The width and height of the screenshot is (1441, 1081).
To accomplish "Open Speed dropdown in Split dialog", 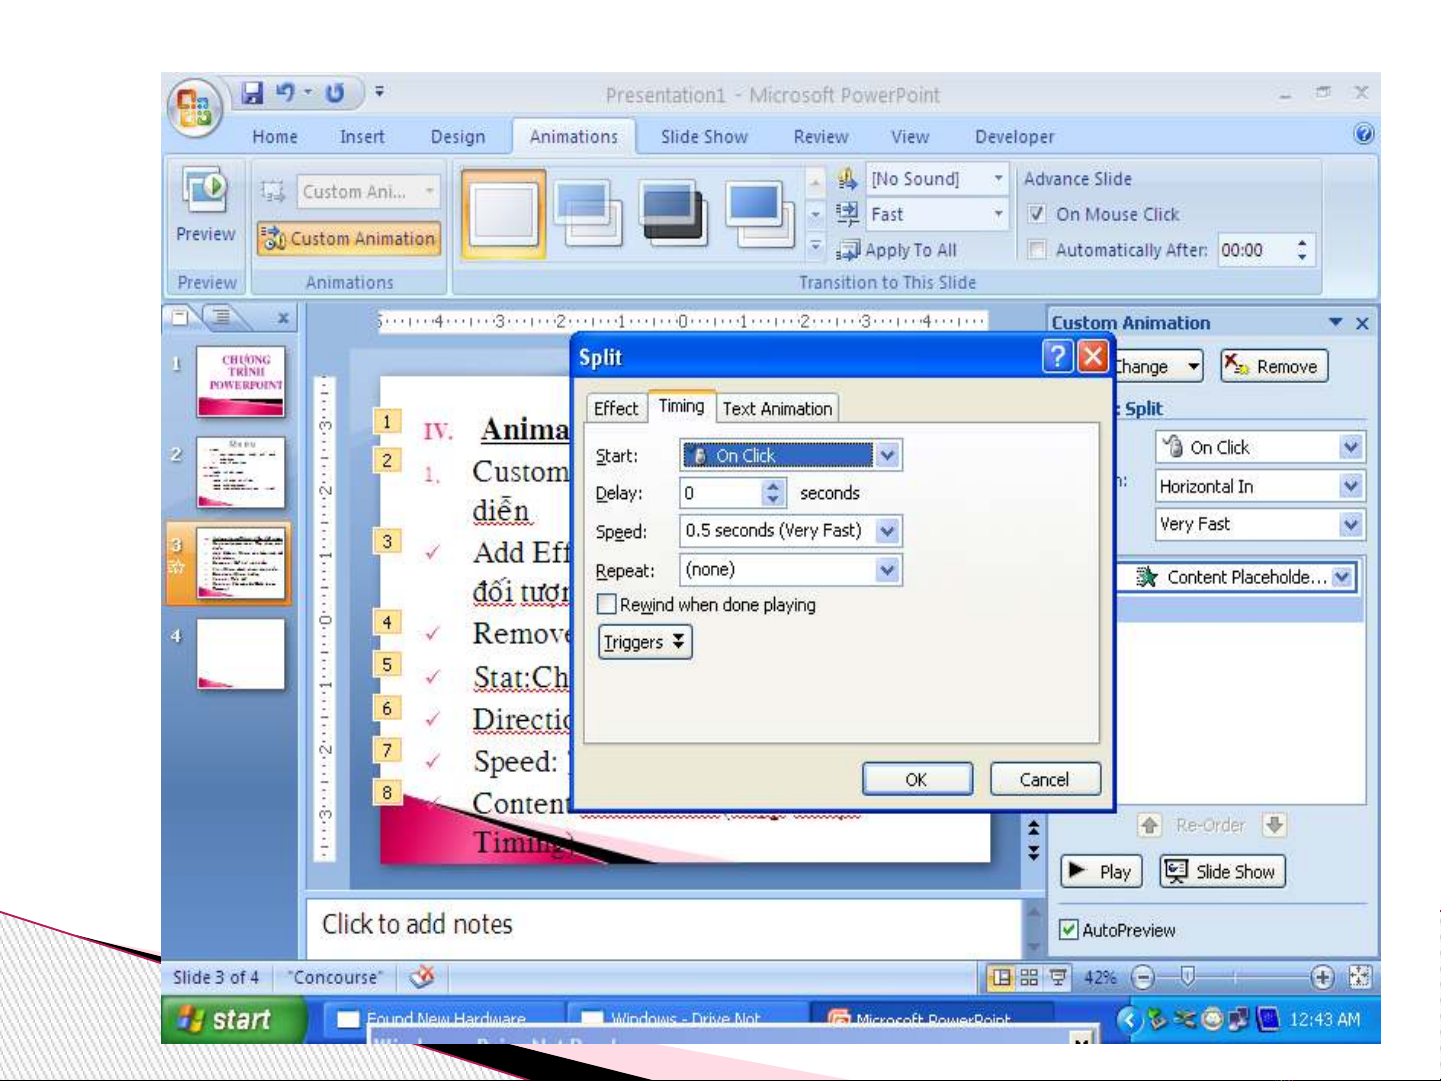I will (x=887, y=531).
